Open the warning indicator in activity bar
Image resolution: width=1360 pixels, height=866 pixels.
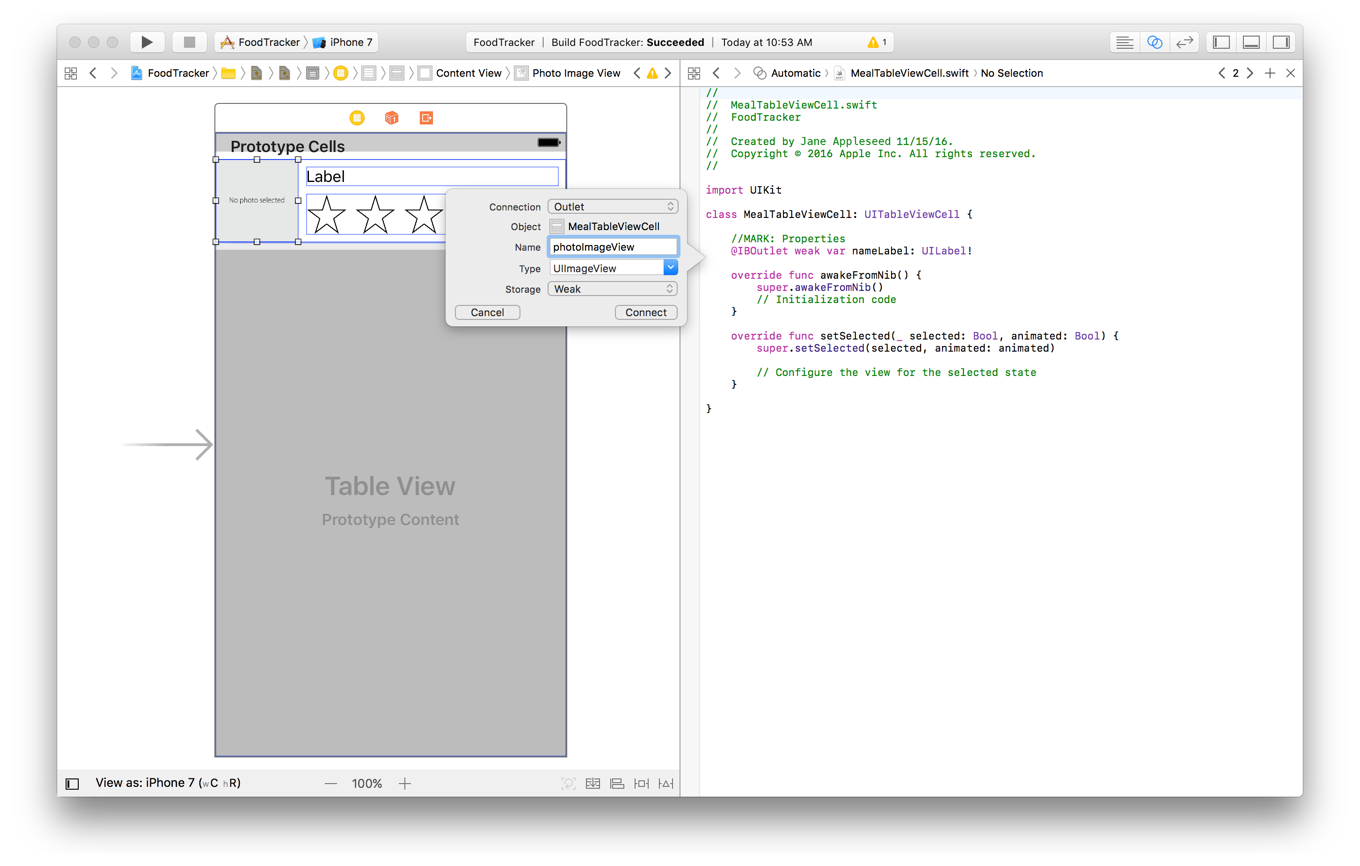[877, 42]
